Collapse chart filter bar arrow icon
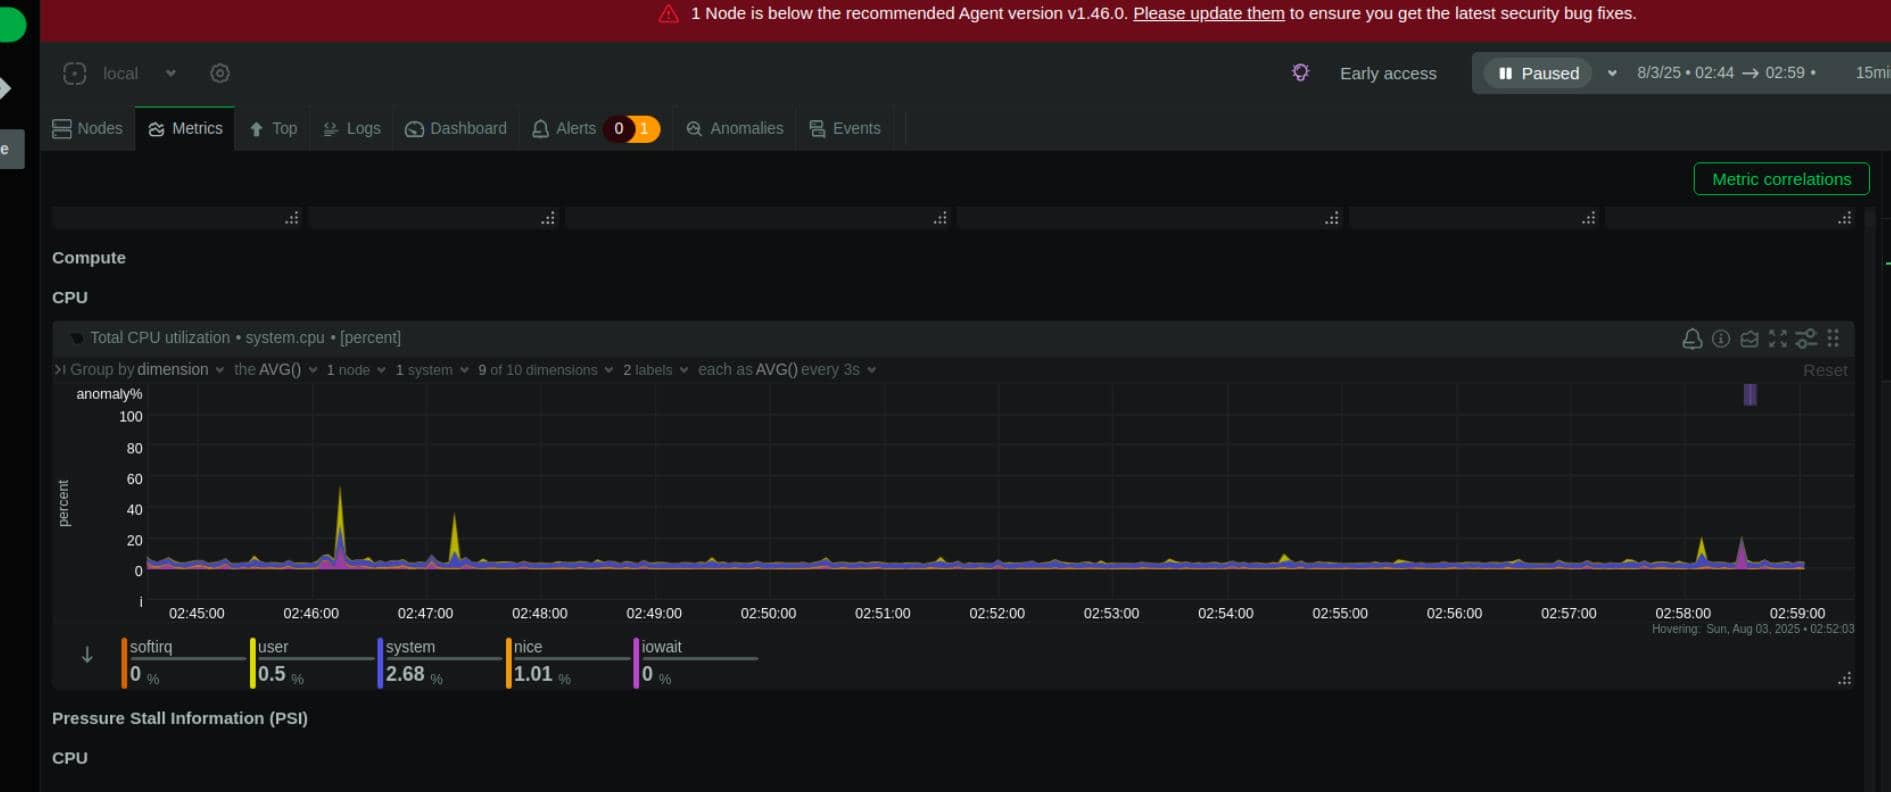This screenshot has height=792, width=1891. (x=59, y=370)
